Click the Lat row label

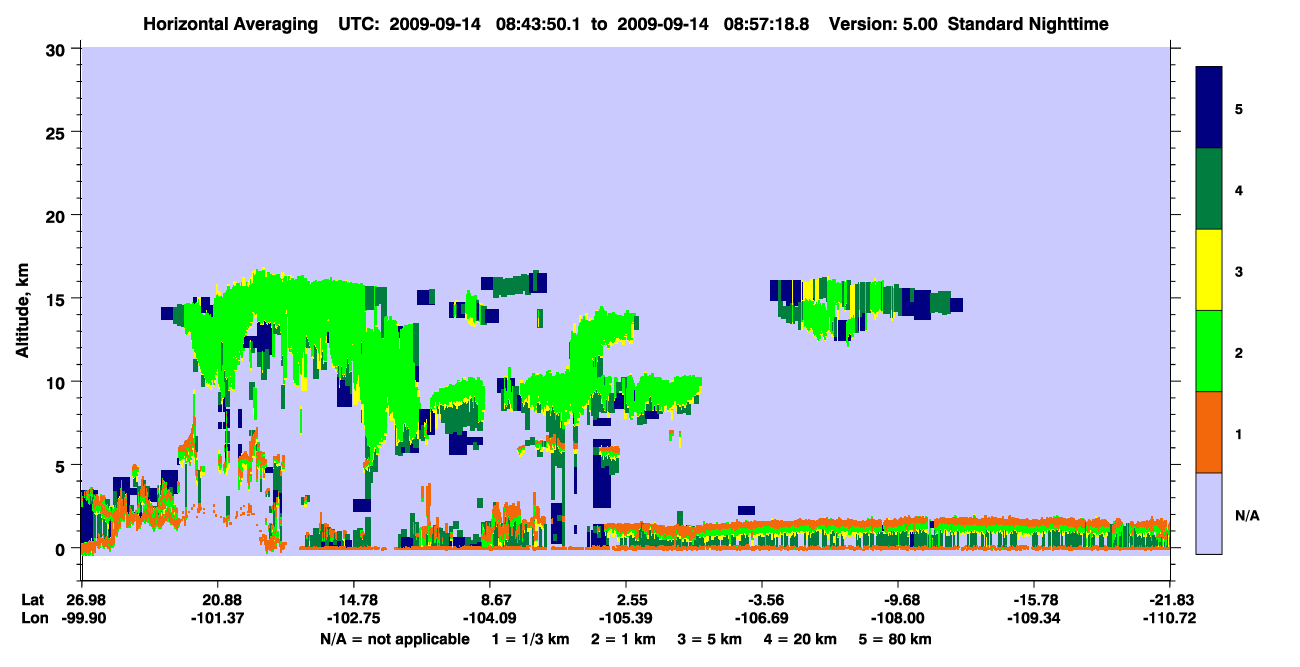point(33,600)
